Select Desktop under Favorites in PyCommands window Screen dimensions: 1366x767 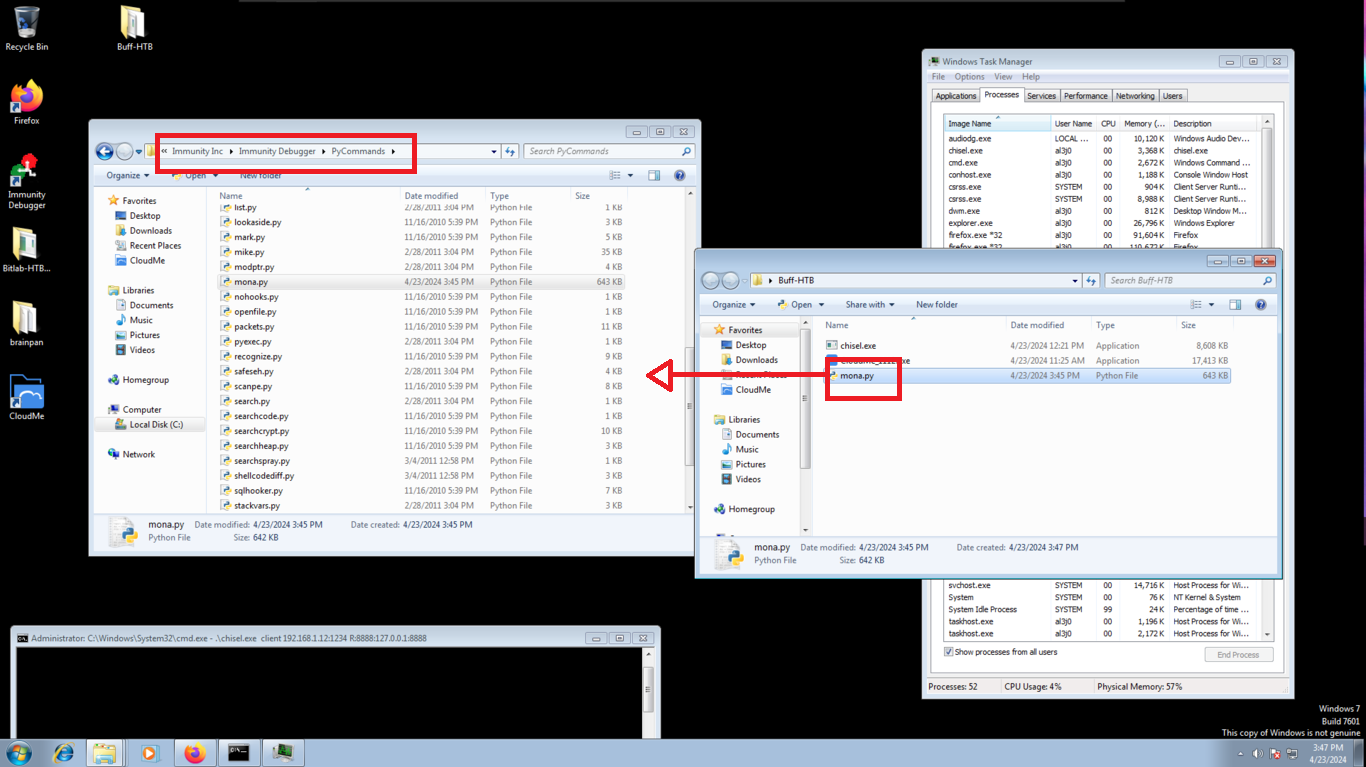pos(144,216)
